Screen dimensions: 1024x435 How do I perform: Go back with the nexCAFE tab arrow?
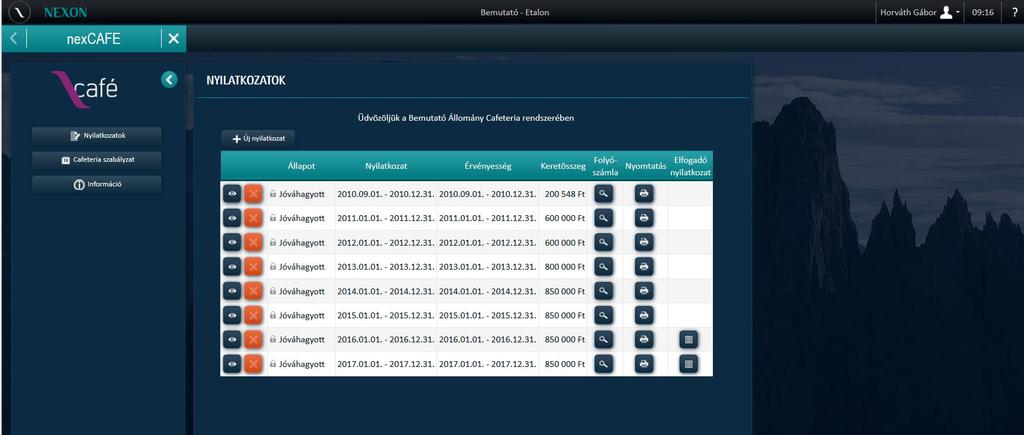[14, 39]
